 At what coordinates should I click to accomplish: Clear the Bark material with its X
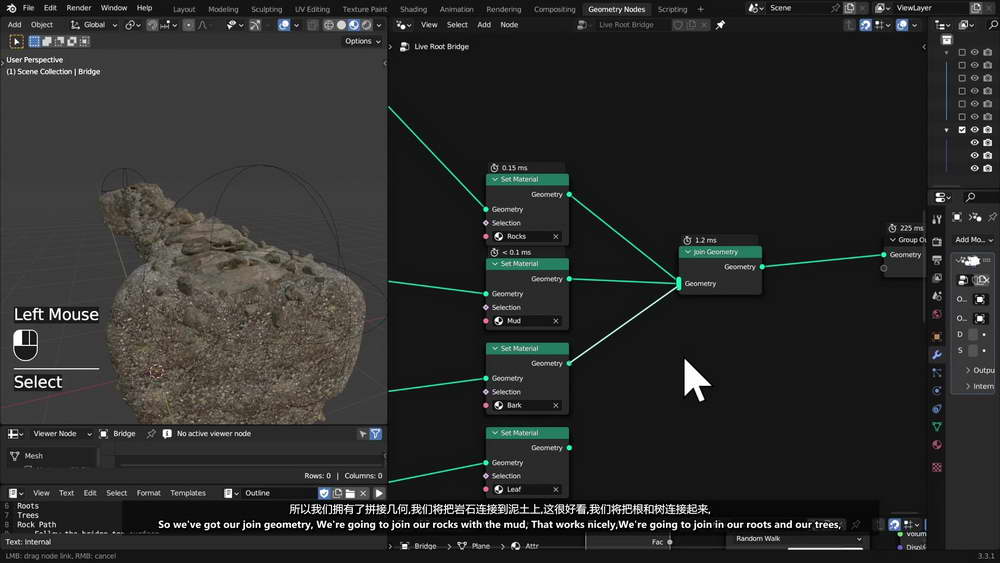click(555, 406)
